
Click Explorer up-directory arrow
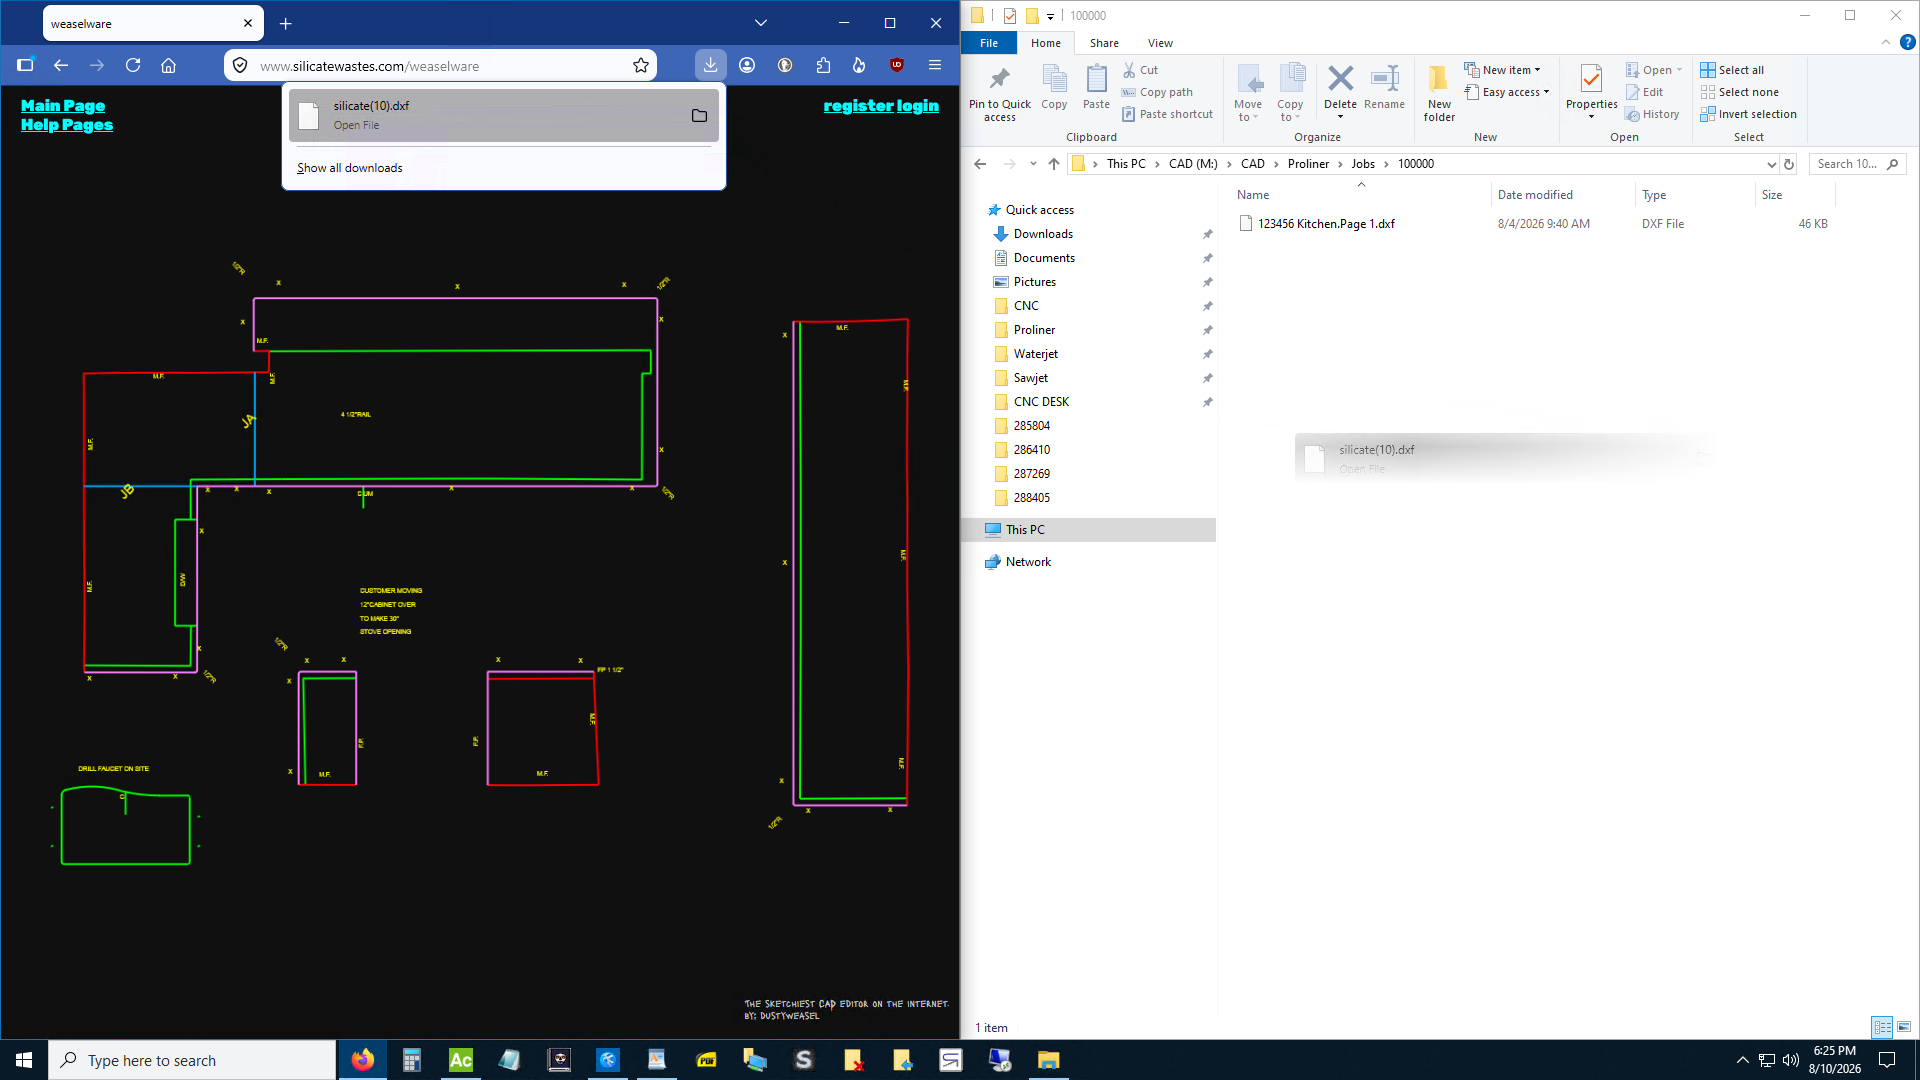(x=1054, y=164)
